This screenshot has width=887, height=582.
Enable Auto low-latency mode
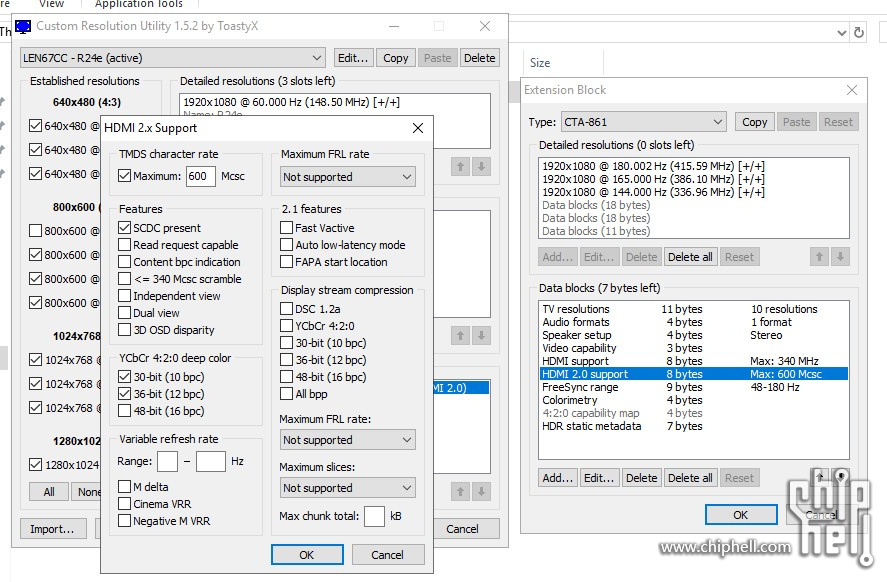point(286,244)
